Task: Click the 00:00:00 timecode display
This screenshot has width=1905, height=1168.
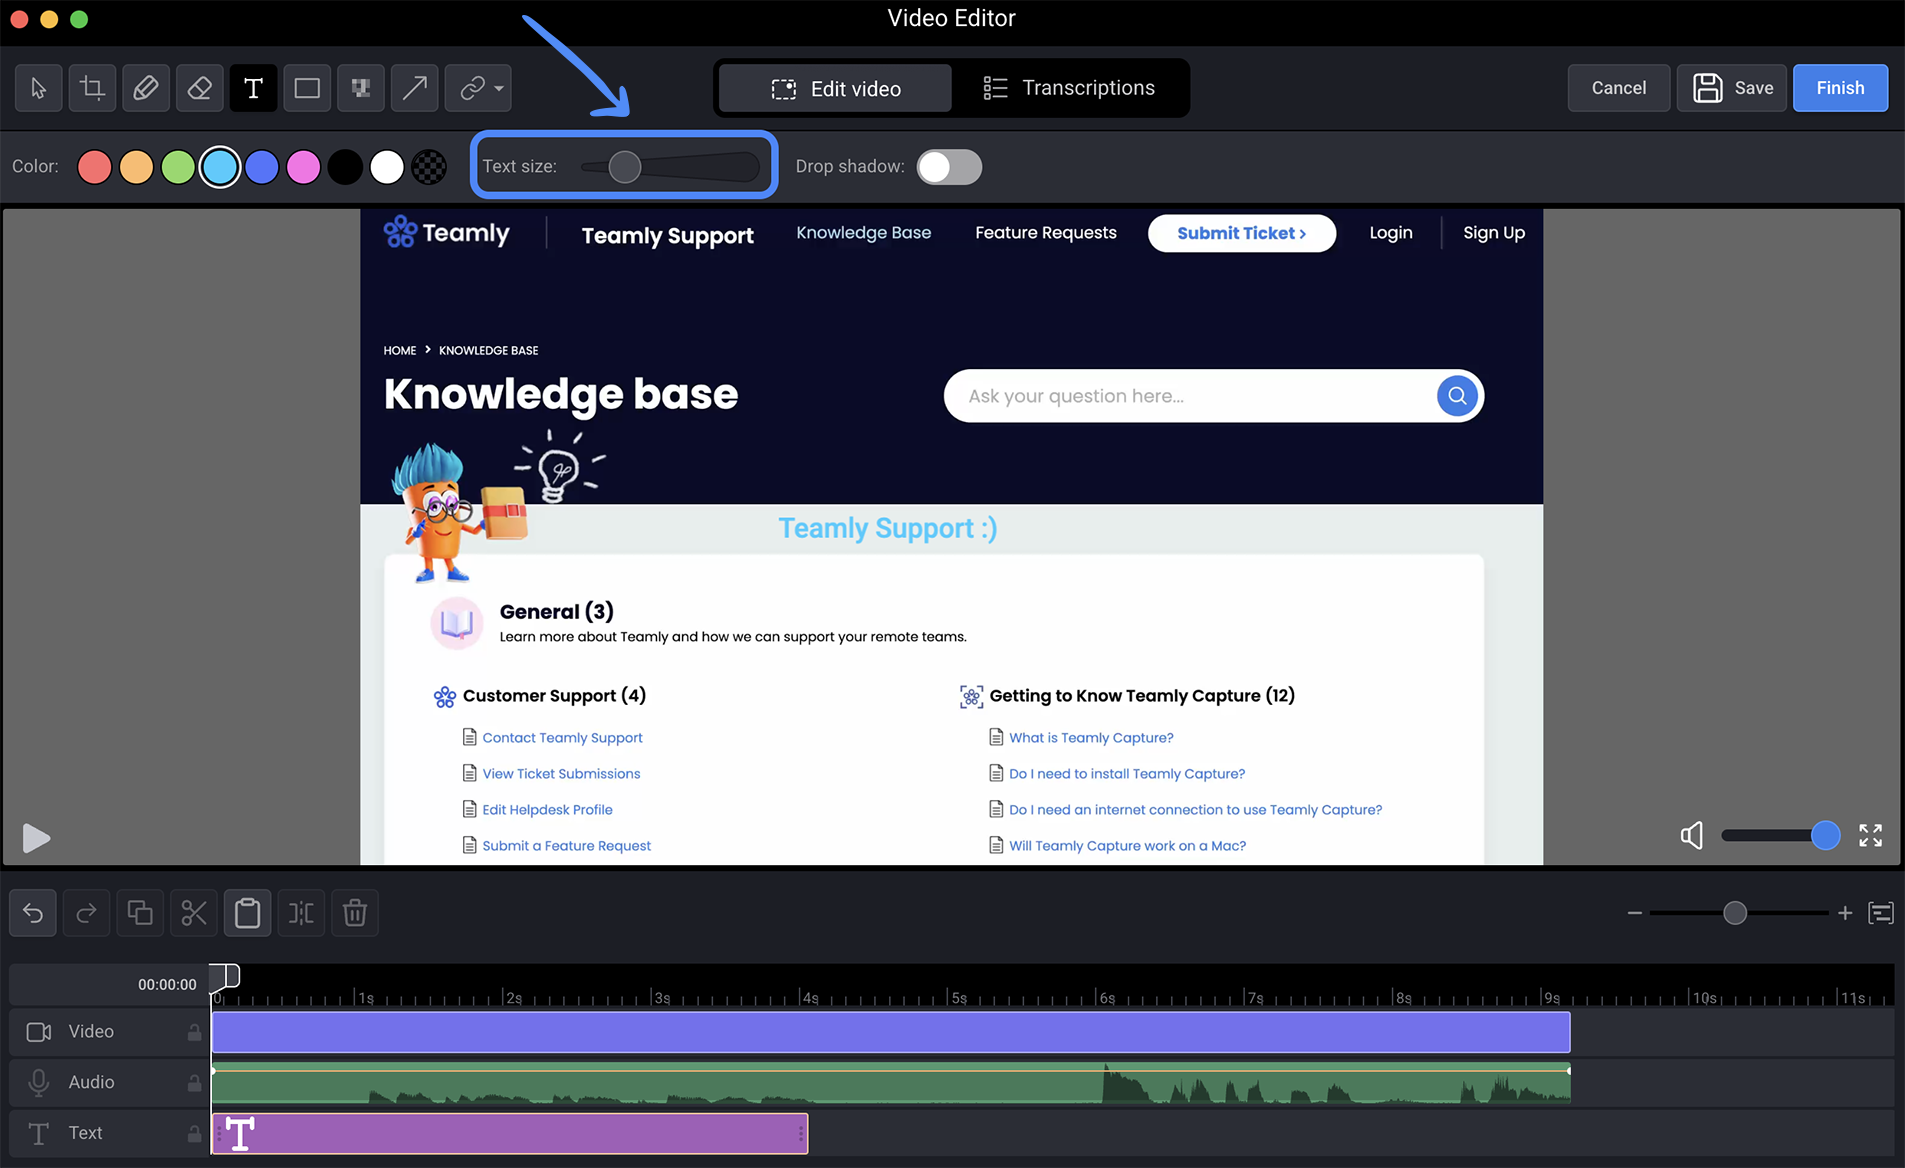Action: tap(167, 985)
